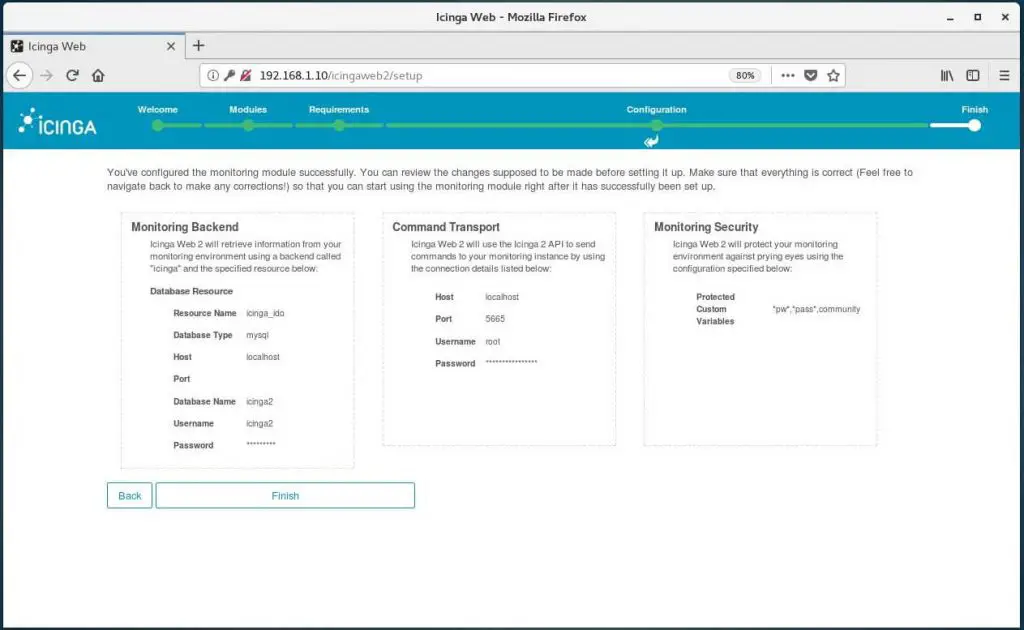Open site information icon in address bar
This screenshot has height=630, width=1024.
point(213,76)
